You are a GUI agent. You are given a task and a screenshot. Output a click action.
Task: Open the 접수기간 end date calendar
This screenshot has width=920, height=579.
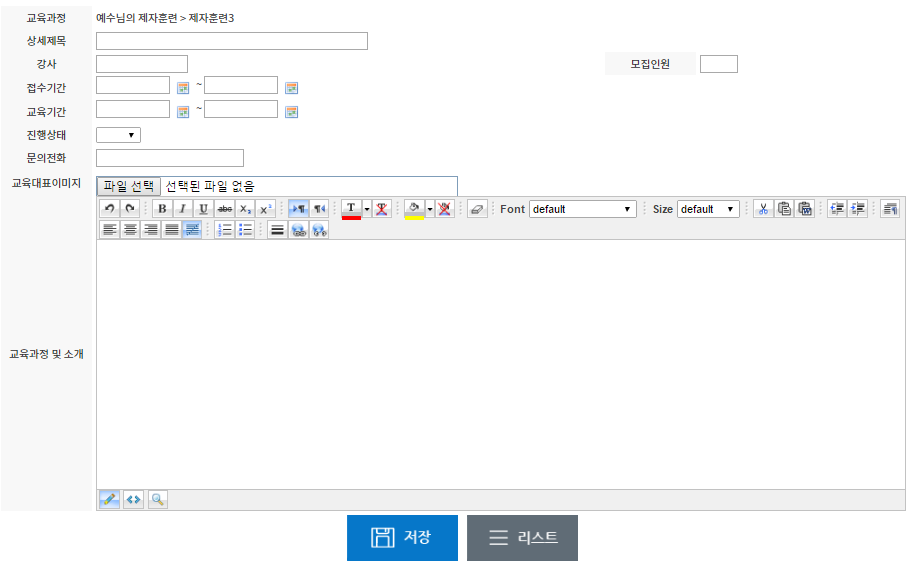coord(292,88)
